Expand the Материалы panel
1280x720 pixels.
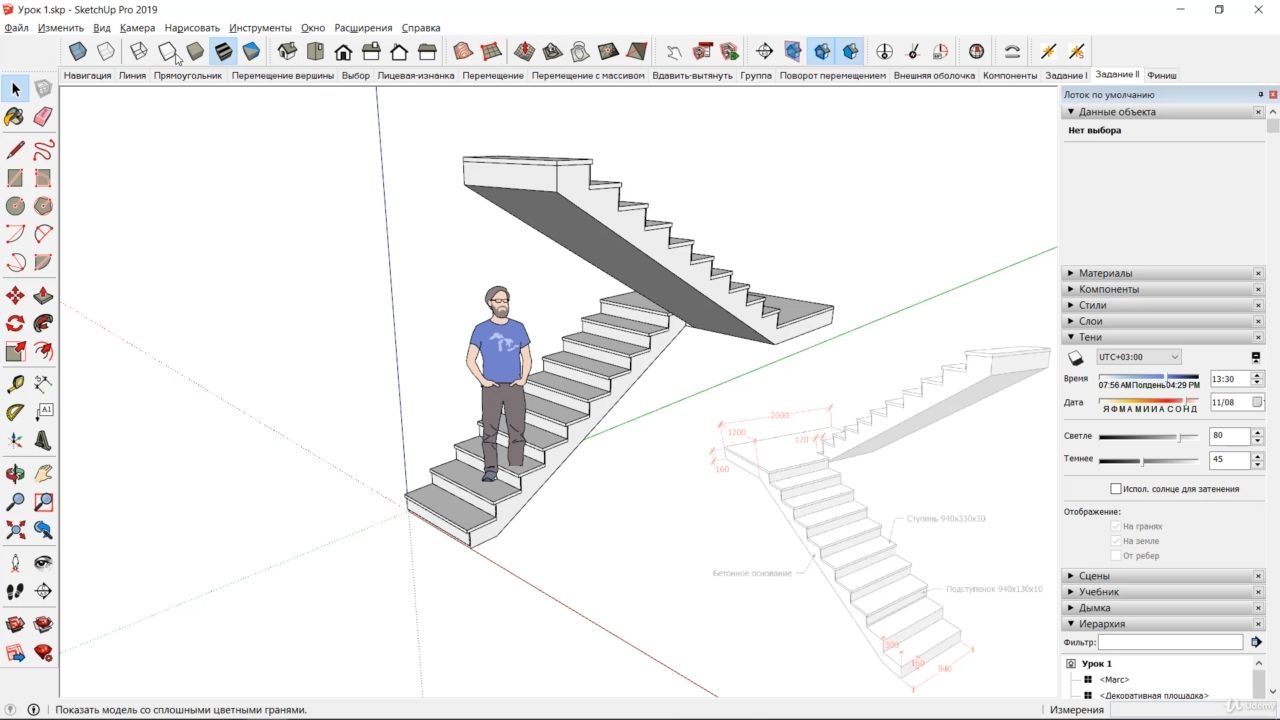pos(1071,273)
